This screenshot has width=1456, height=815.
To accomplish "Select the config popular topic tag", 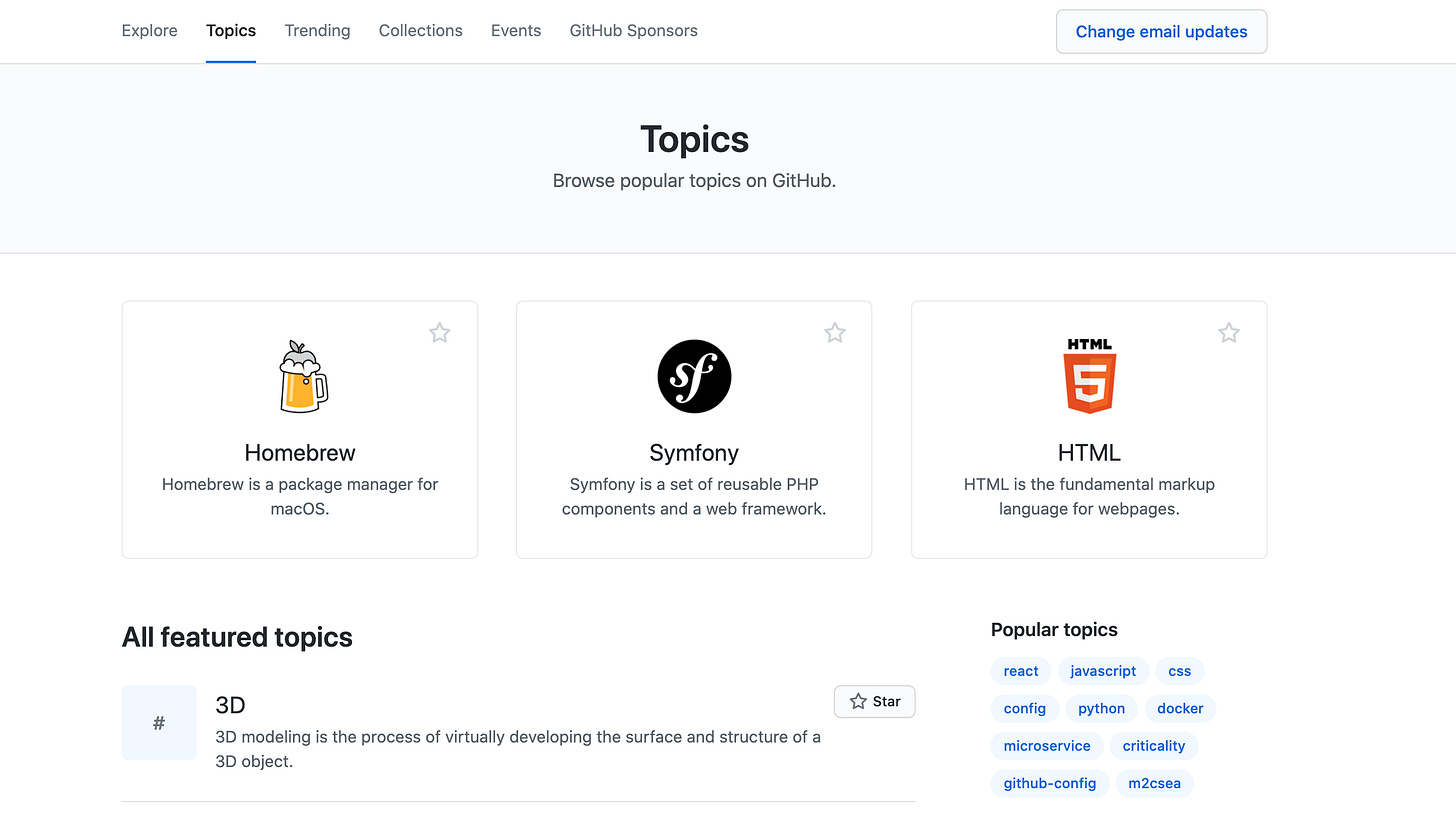I will tap(1025, 708).
